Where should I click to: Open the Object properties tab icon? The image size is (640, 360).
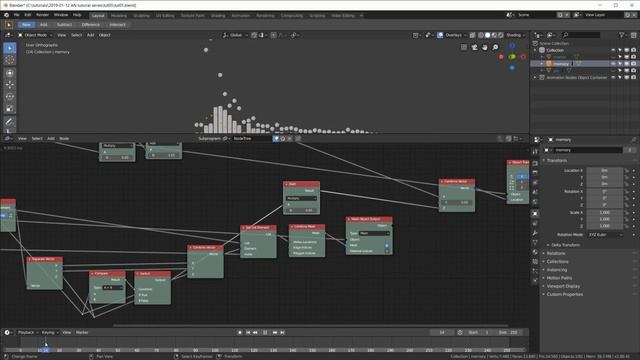pos(535,213)
